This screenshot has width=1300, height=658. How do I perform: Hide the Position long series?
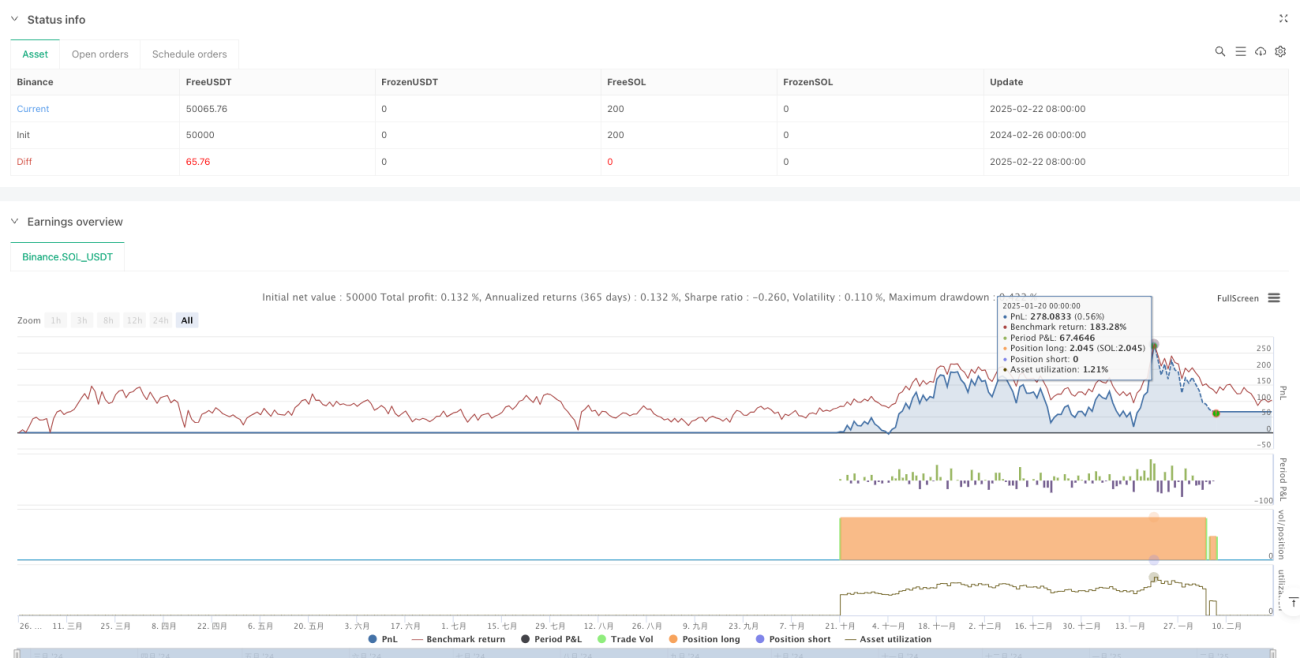(704, 639)
